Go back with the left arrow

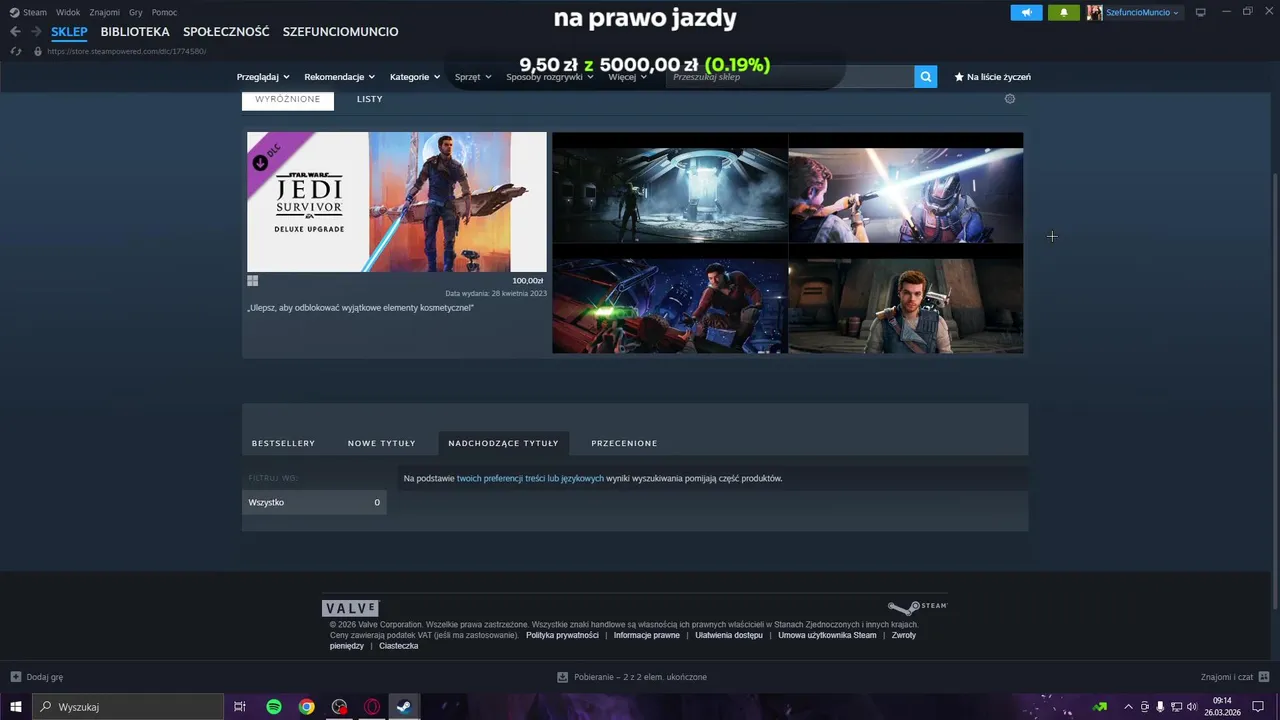pyautogui.click(x=15, y=32)
